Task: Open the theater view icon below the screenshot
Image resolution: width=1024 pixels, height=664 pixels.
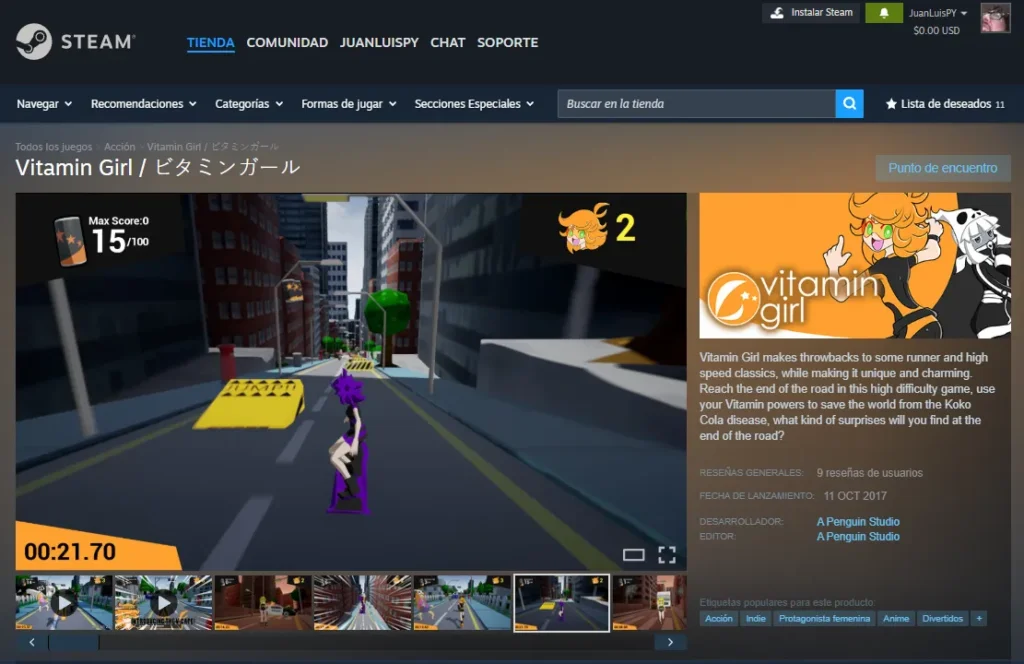Action: [x=635, y=555]
